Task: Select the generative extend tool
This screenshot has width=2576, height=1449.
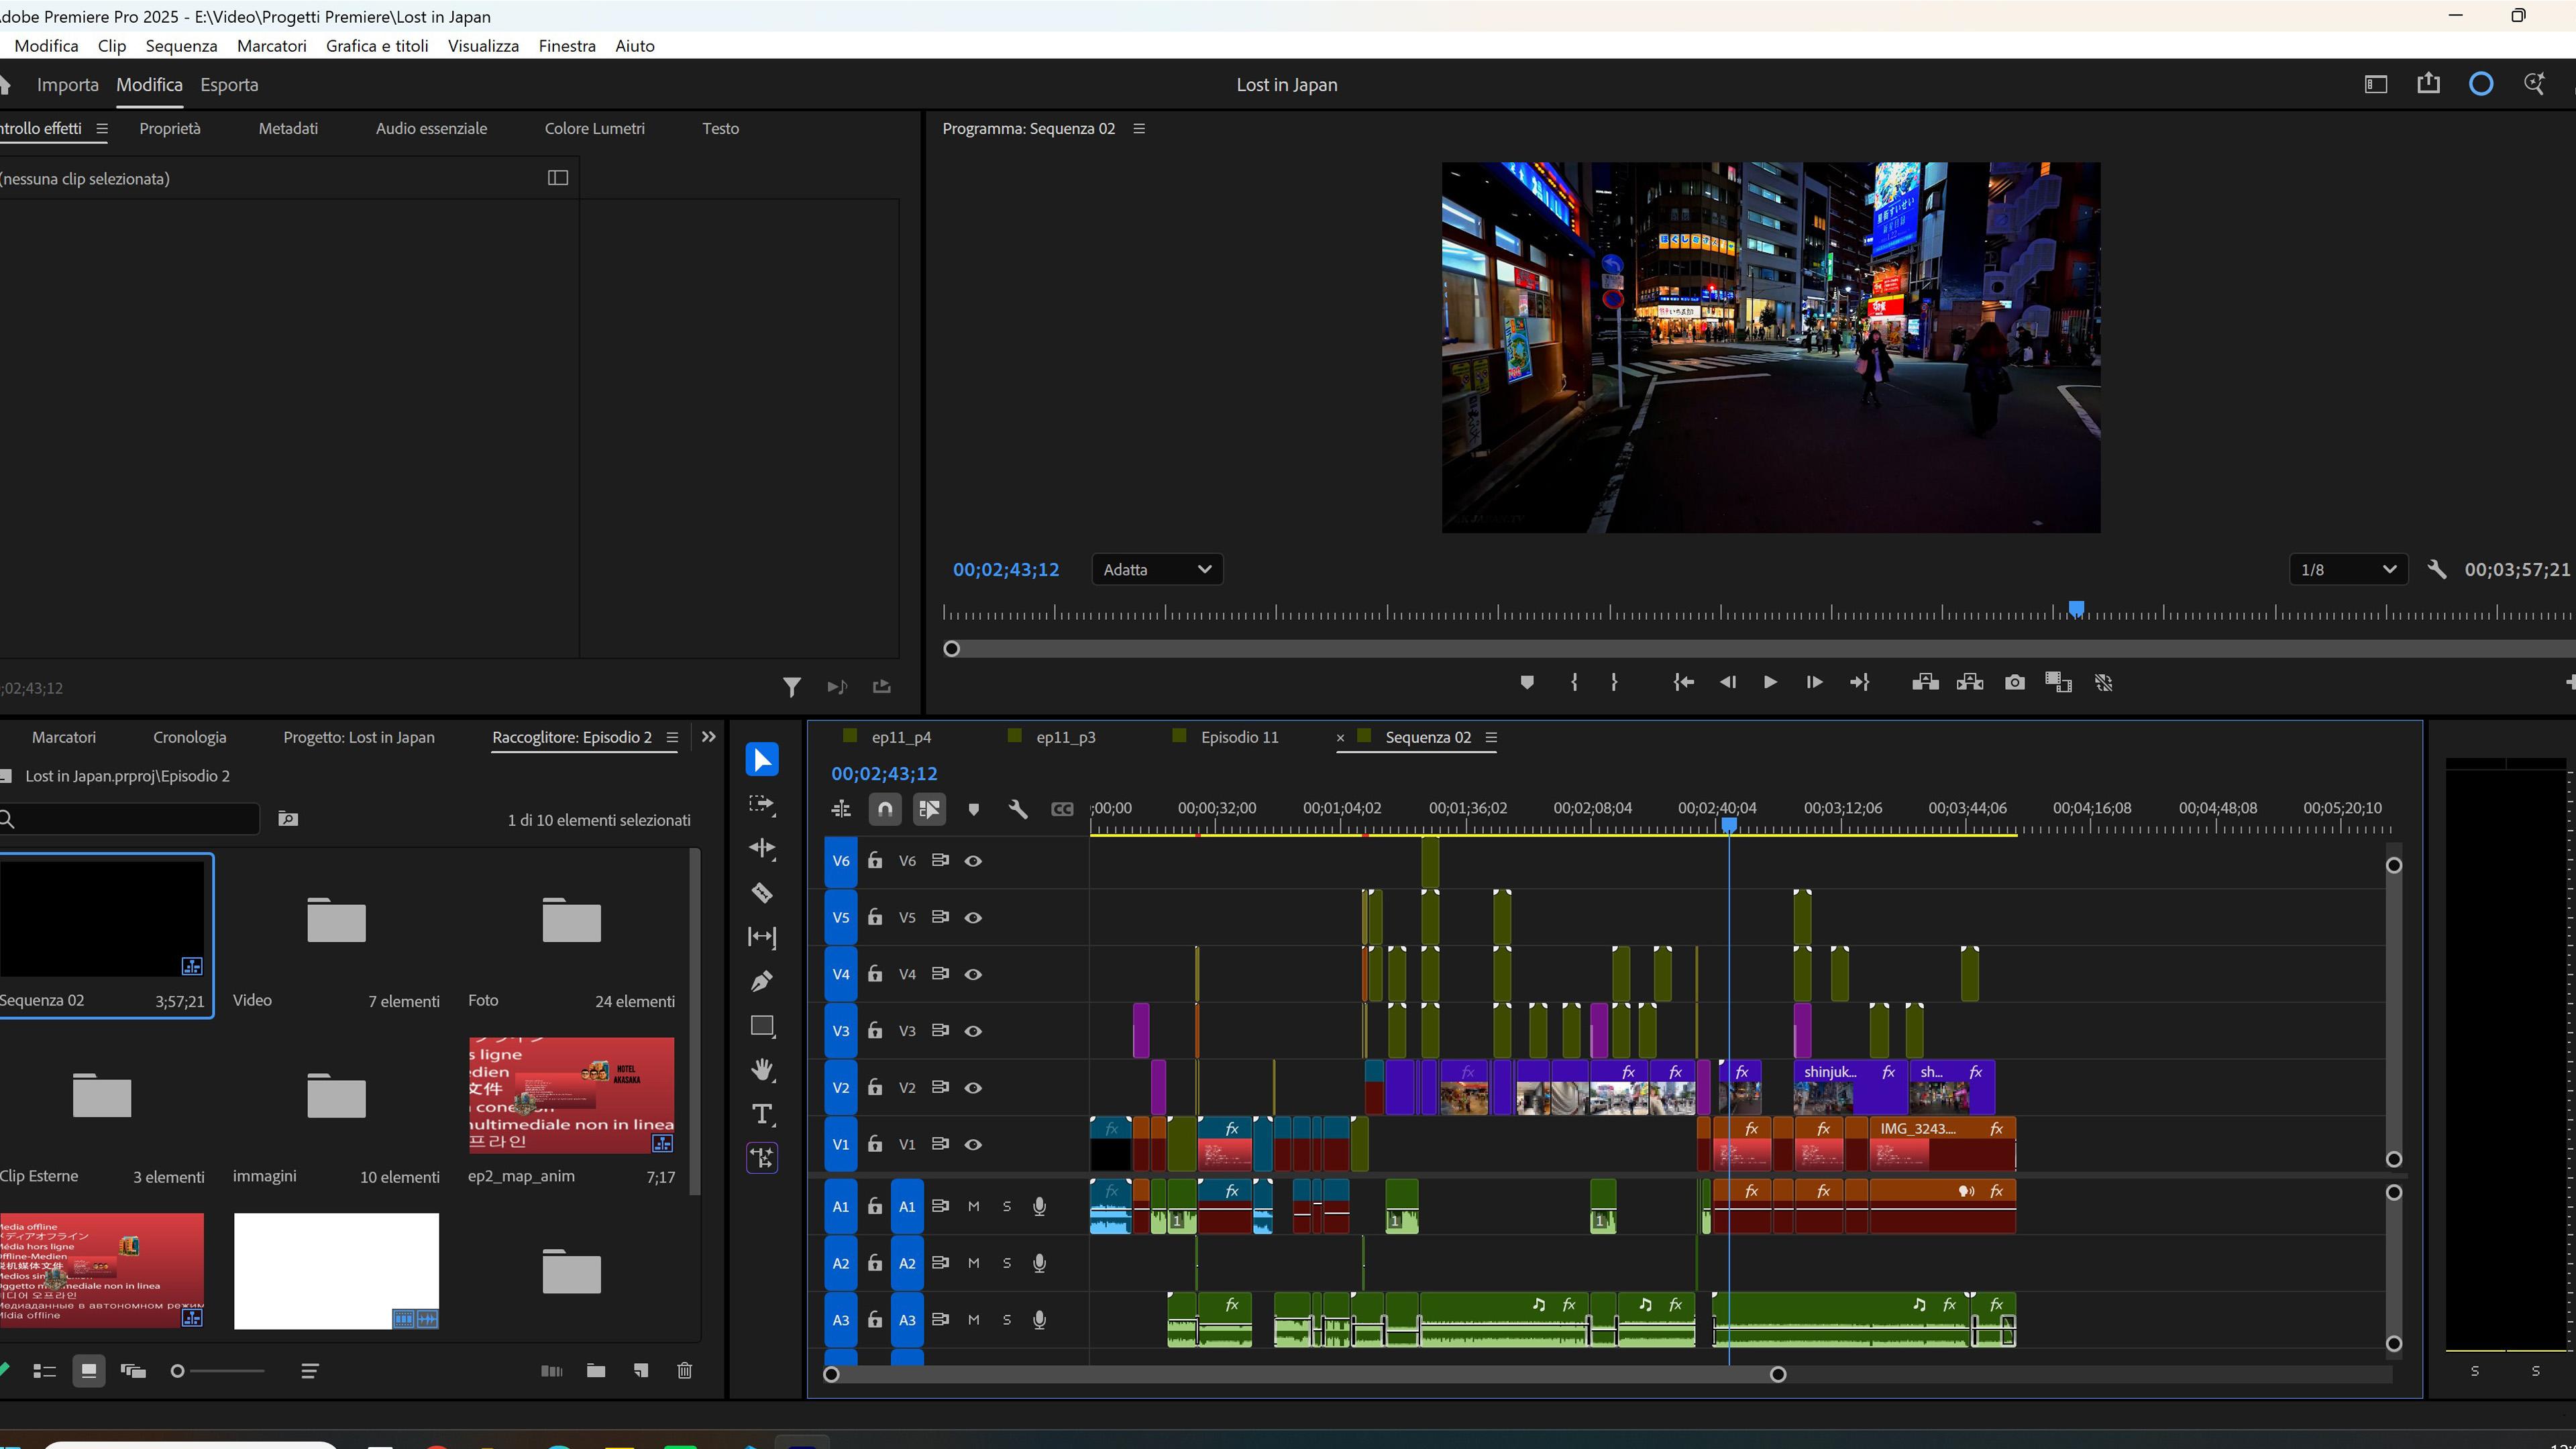Action: 762,1158
